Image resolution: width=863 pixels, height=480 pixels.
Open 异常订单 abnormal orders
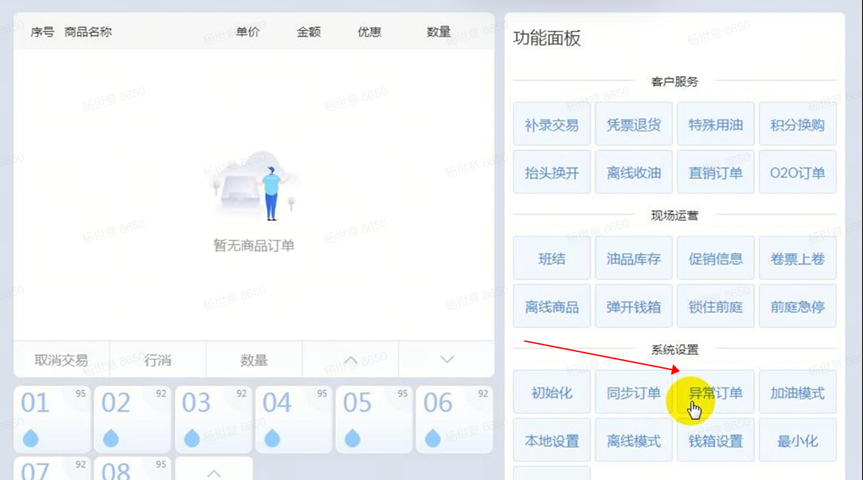pos(715,393)
